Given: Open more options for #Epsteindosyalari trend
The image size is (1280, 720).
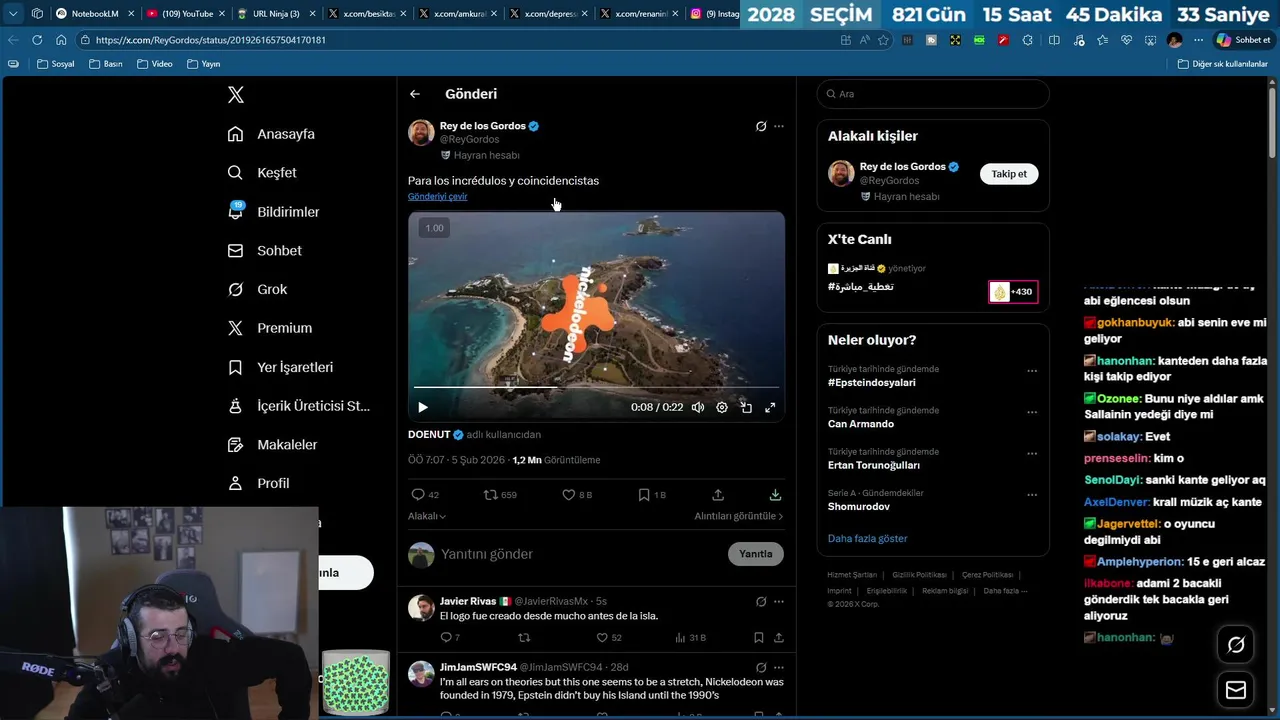Looking at the screenshot, I should [x=1032, y=371].
